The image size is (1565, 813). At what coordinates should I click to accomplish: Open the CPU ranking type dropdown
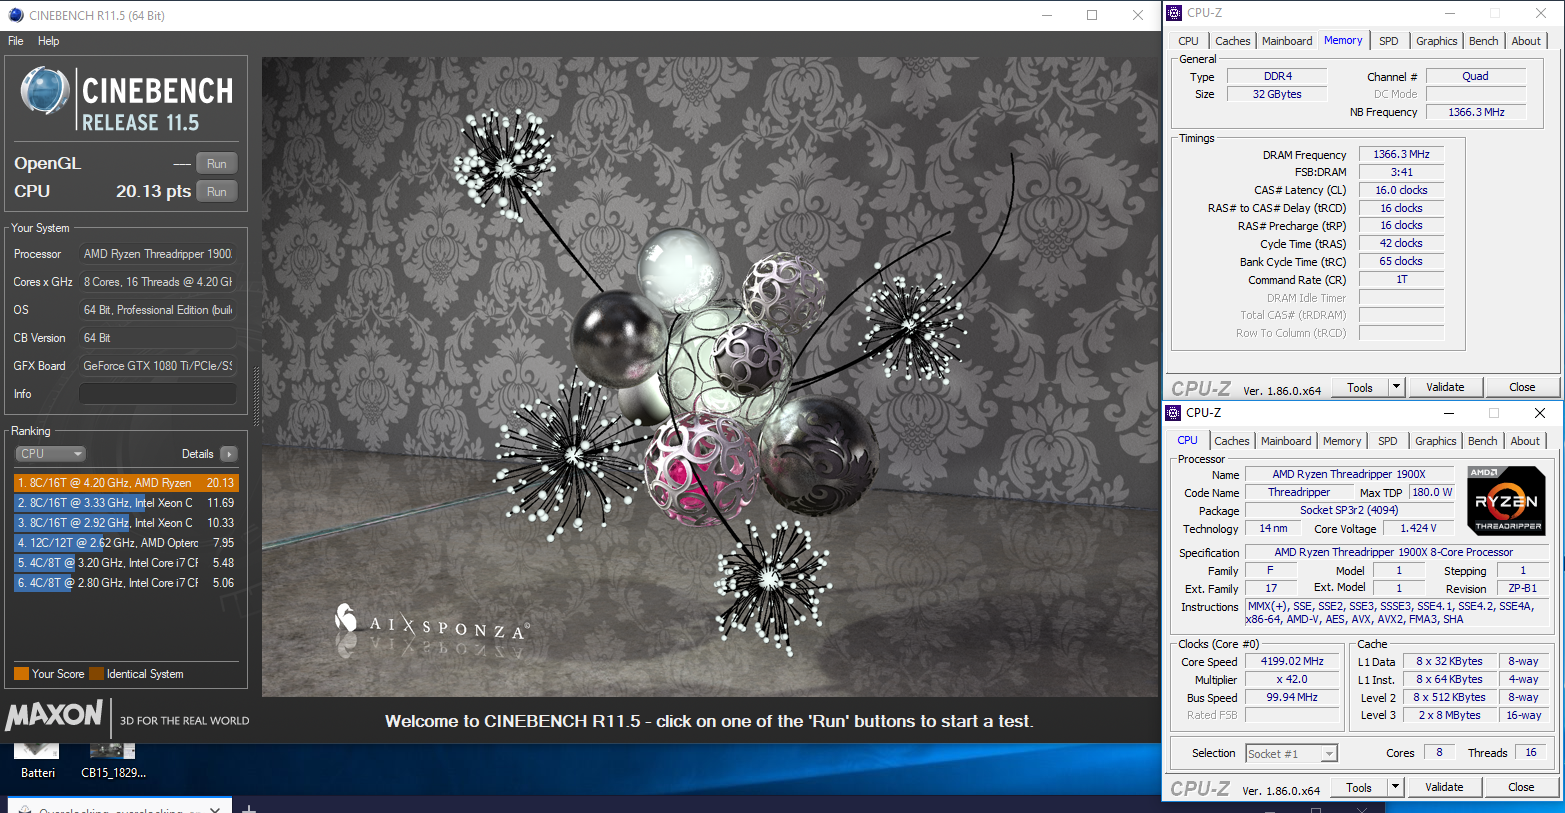tap(51, 454)
